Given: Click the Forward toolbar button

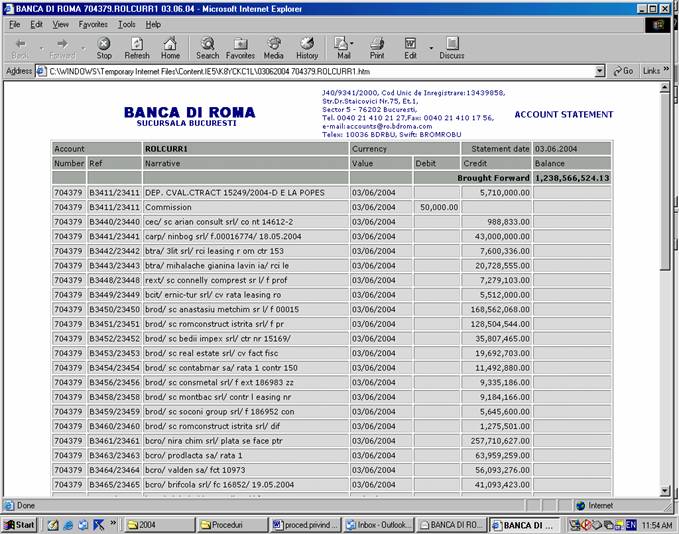Looking at the screenshot, I should 62,48.
